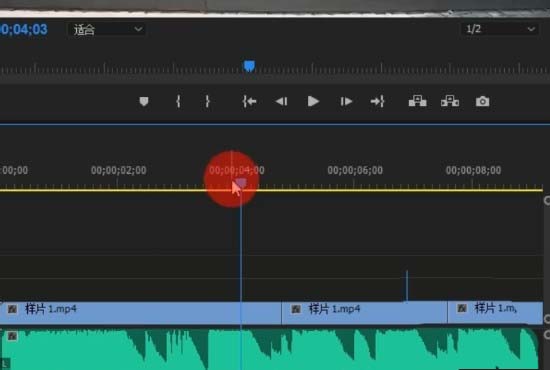Click timeline ruler at 00;00;08;00
Image resolution: width=550 pixels, height=370 pixels.
tap(473, 170)
